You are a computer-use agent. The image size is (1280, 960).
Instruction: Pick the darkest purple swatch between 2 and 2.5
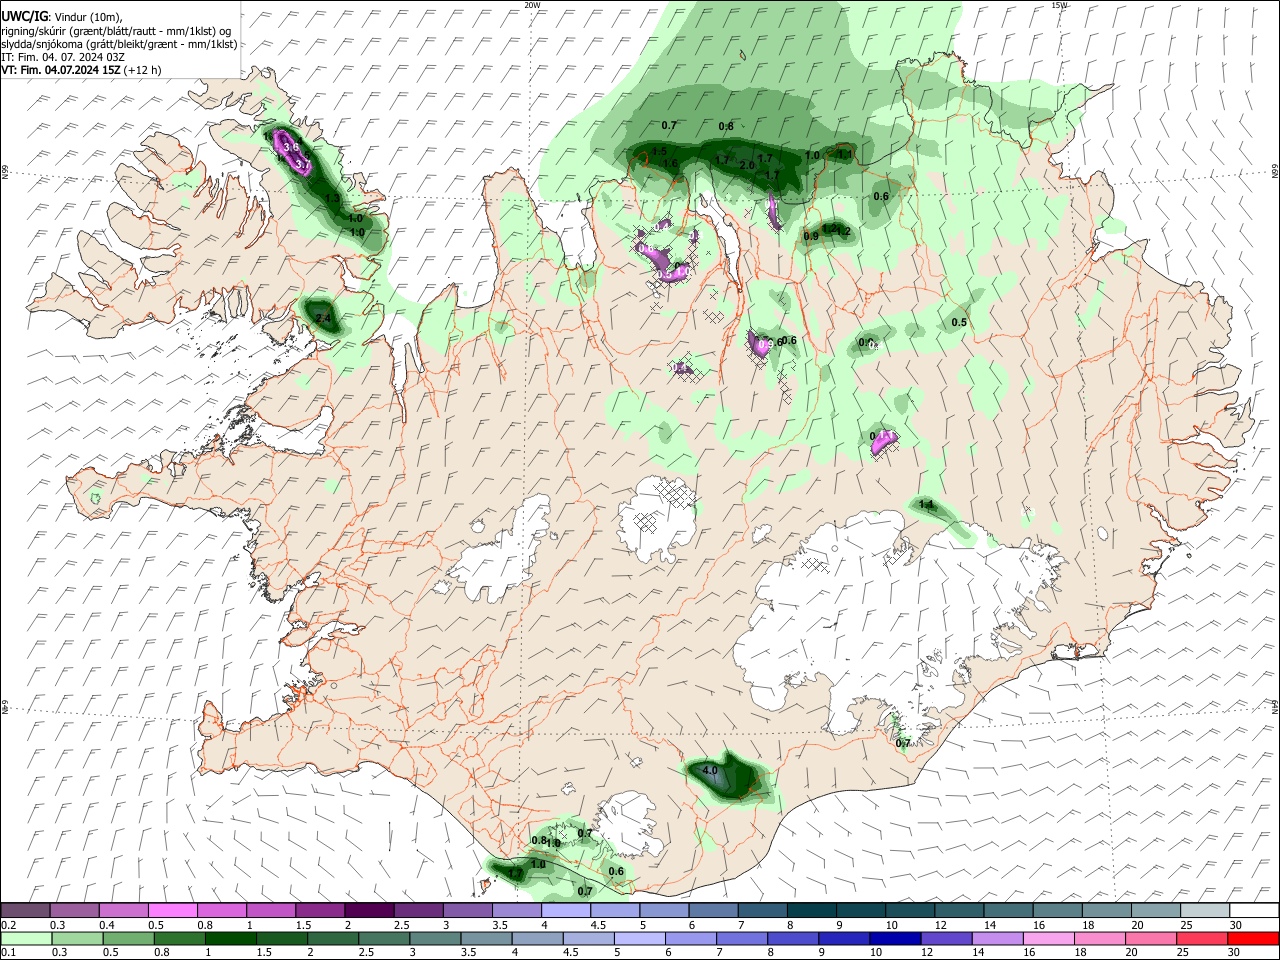click(x=368, y=910)
